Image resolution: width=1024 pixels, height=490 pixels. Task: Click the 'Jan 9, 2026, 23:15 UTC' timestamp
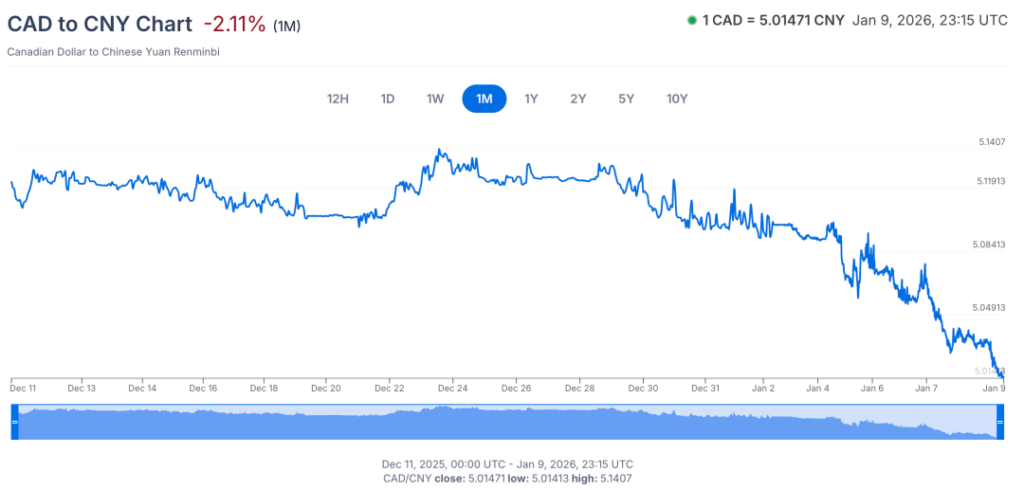(x=930, y=20)
